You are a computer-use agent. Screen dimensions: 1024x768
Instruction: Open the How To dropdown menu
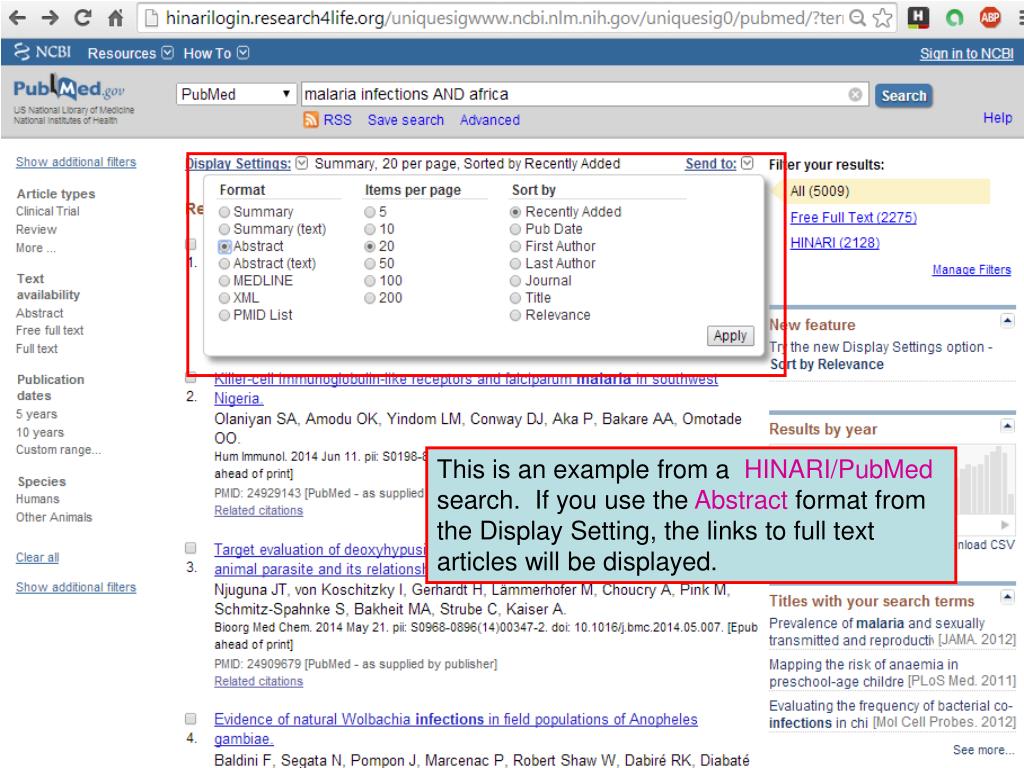point(216,53)
